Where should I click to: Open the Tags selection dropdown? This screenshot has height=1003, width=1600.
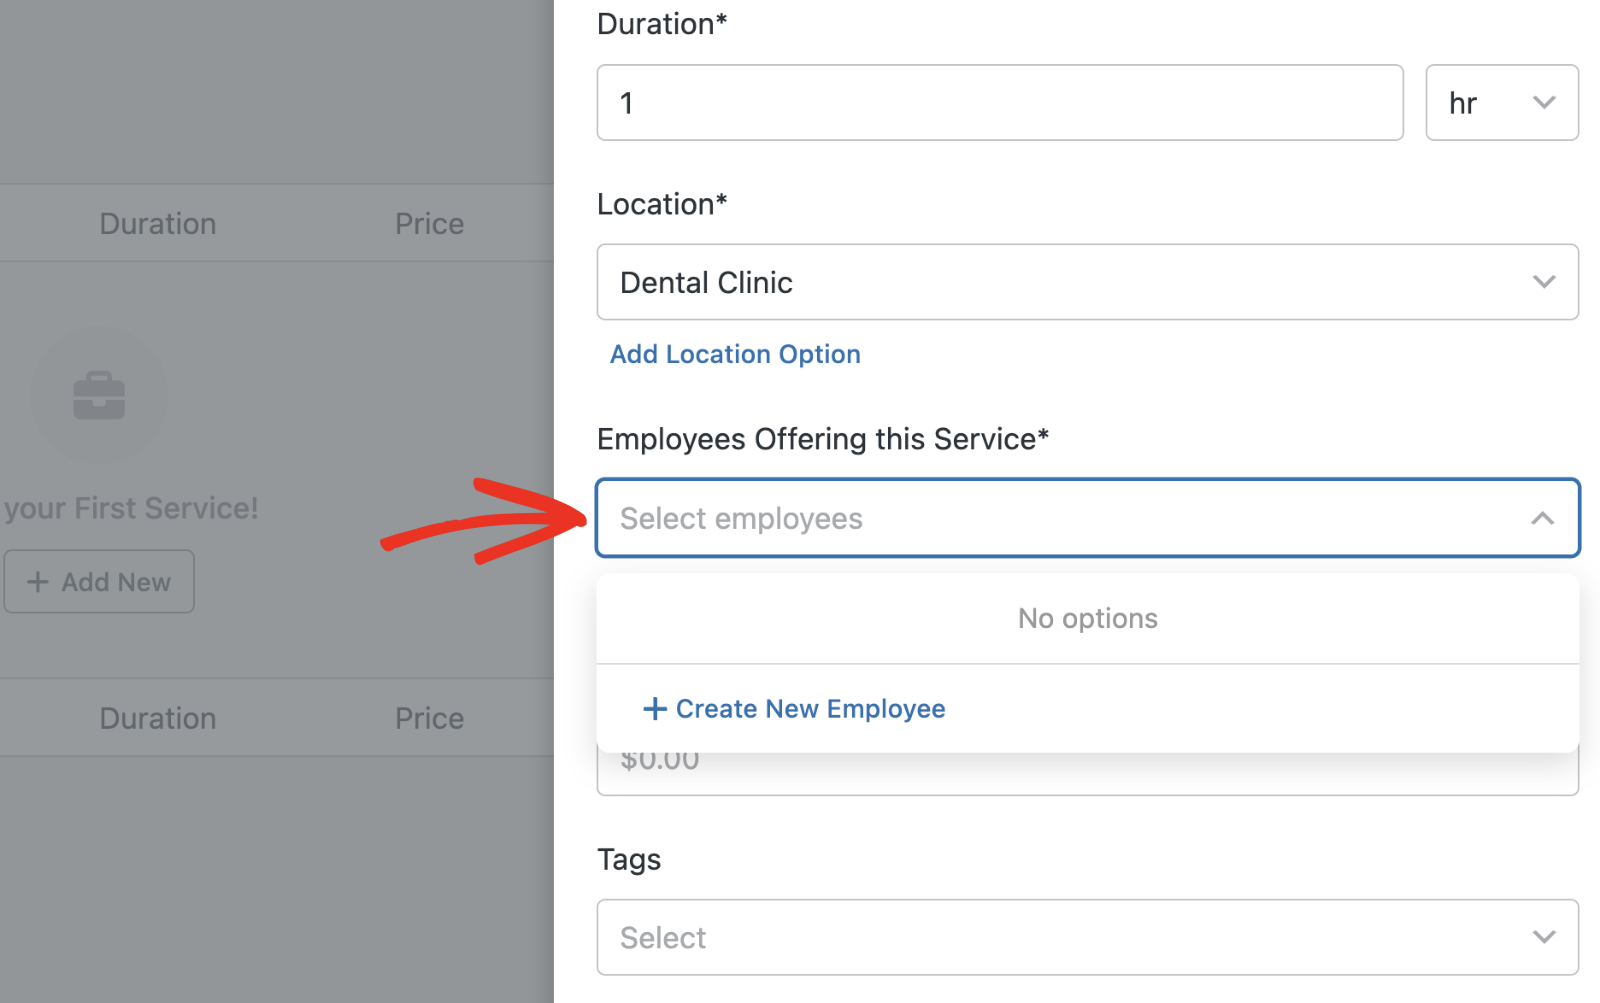[1087, 937]
